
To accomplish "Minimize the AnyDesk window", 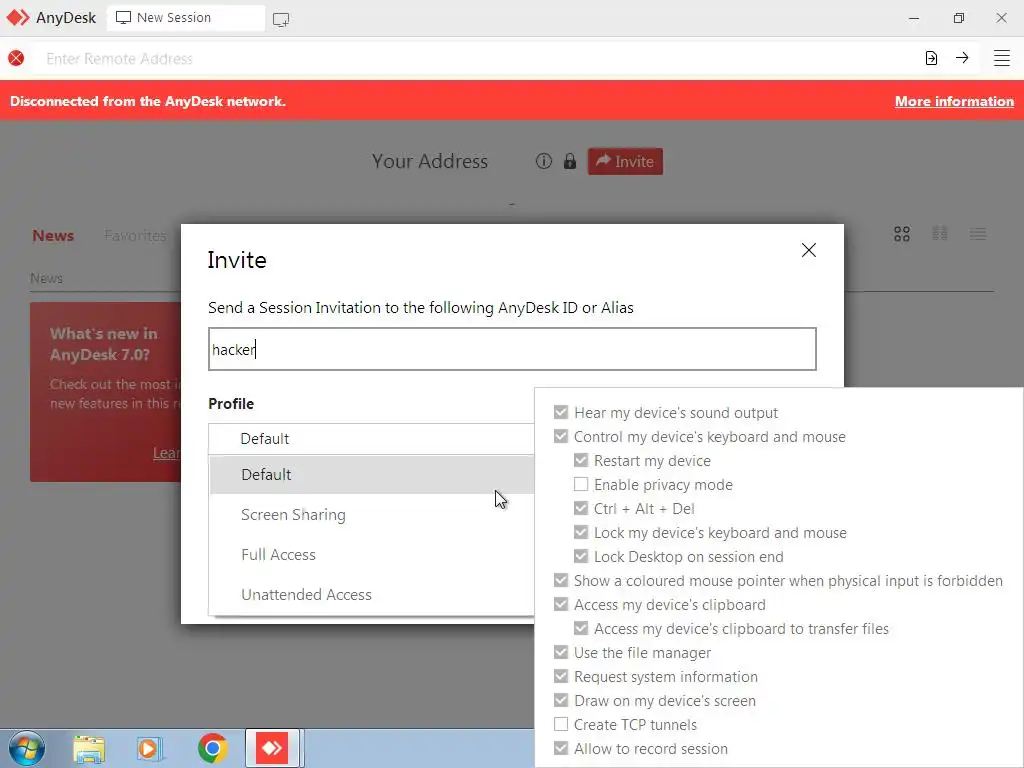I will 914,18.
